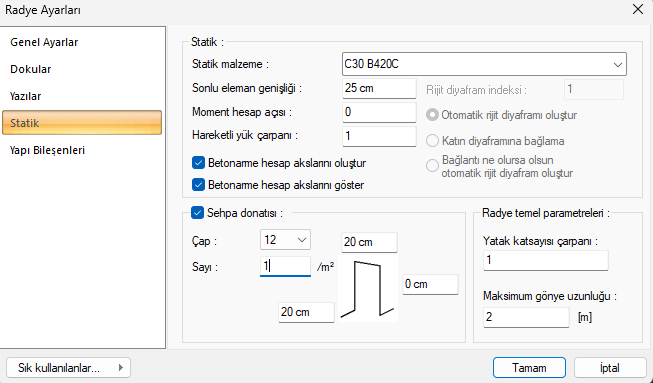Toggle Betonarme hesap akslarını oluştur checkbox
The height and width of the screenshot is (383, 653).
(x=198, y=163)
